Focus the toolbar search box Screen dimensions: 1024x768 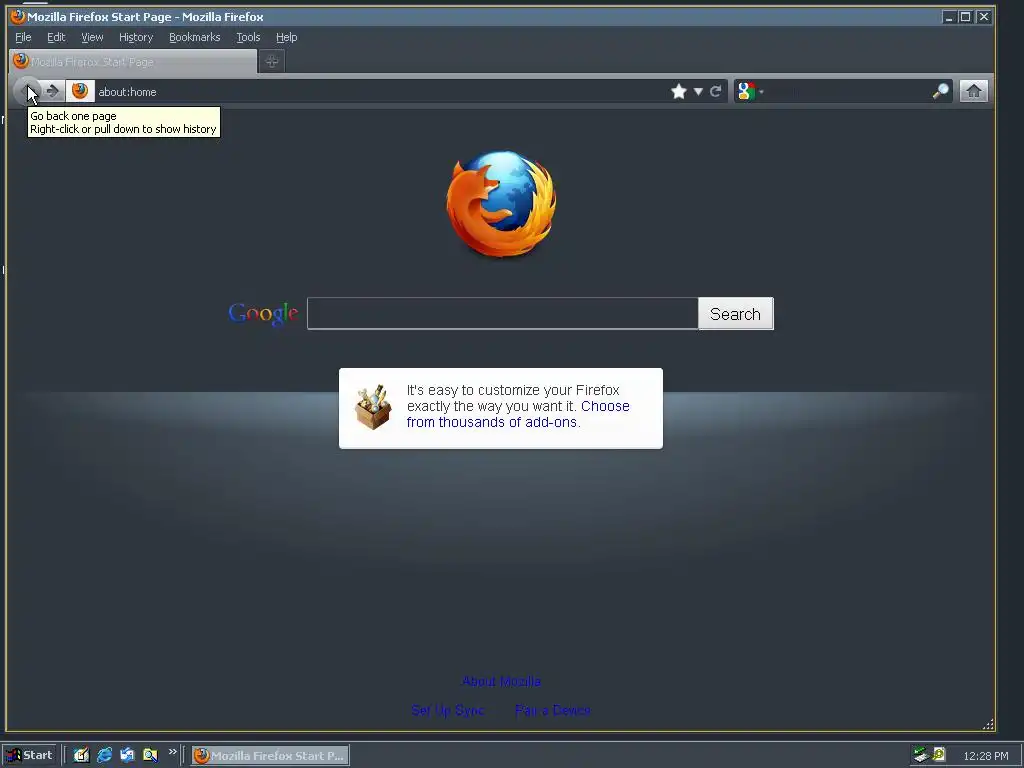pos(848,91)
